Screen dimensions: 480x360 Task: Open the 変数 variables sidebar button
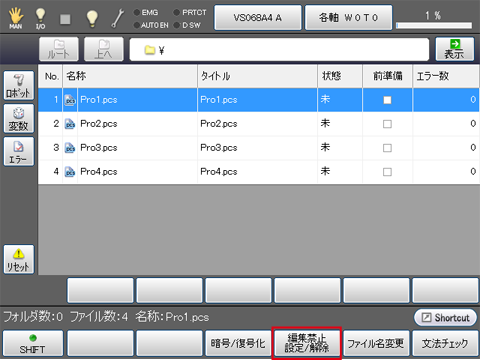point(19,118)
